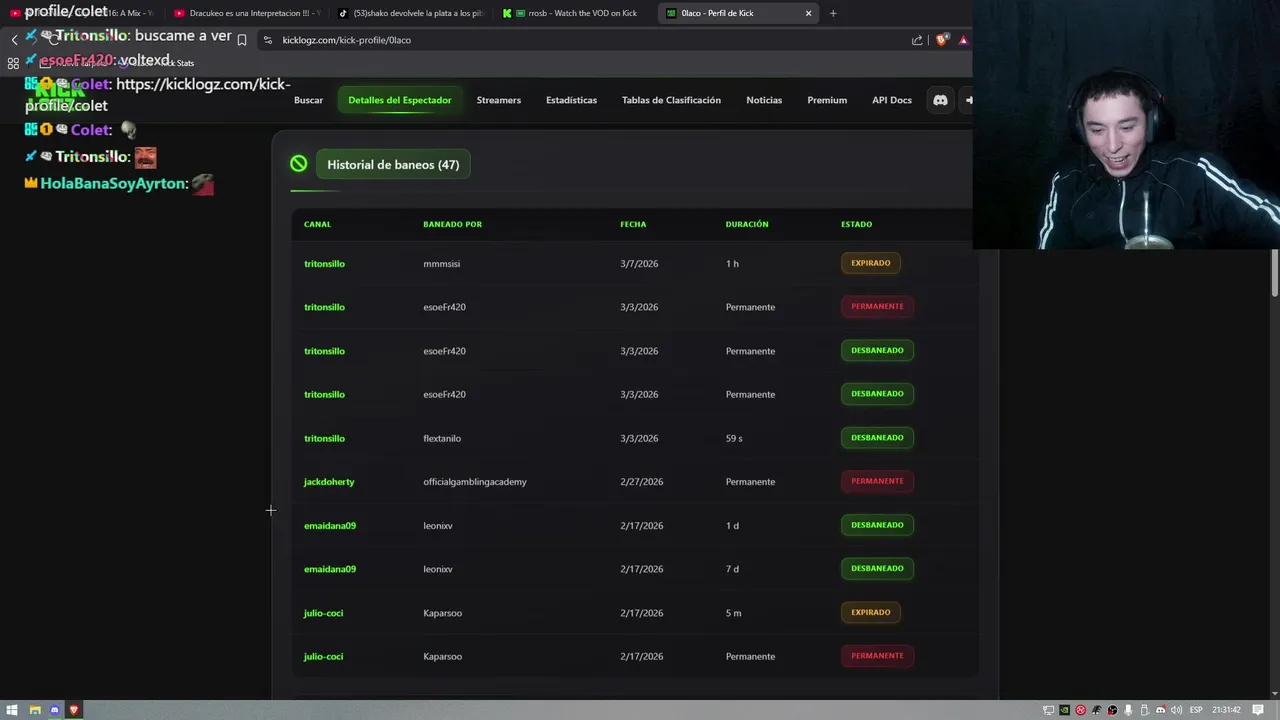Open the Noticias nav item
The image size is (1280, 720).
764,100
